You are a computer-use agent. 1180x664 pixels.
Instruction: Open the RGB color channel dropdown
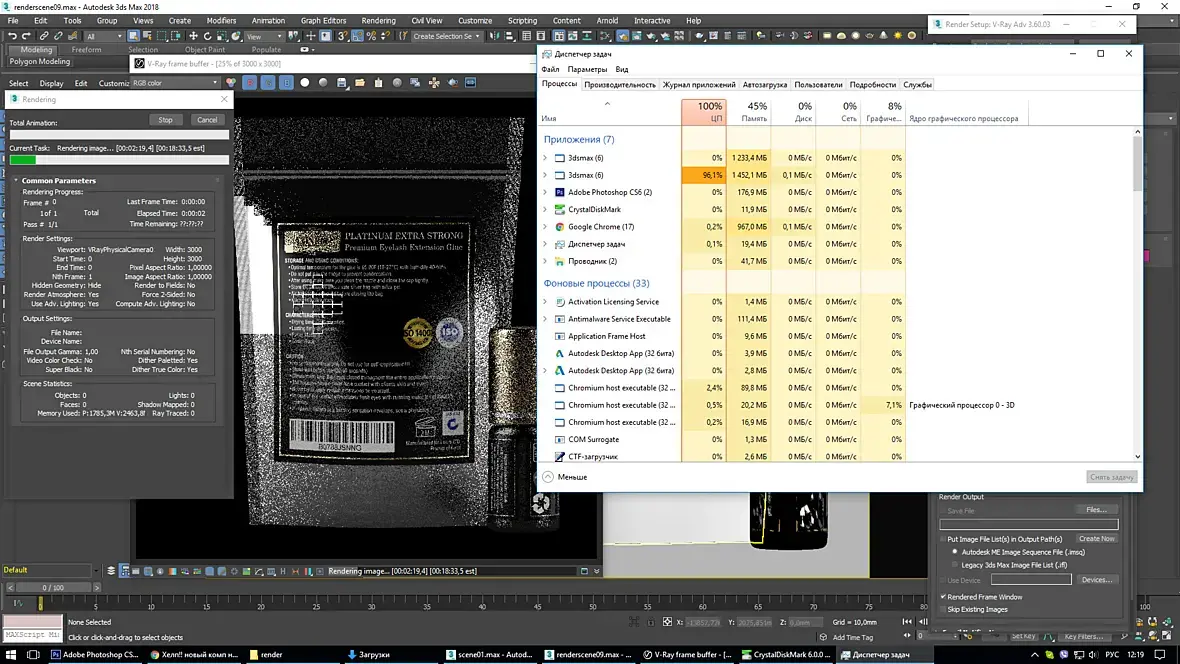coord(176,83)
